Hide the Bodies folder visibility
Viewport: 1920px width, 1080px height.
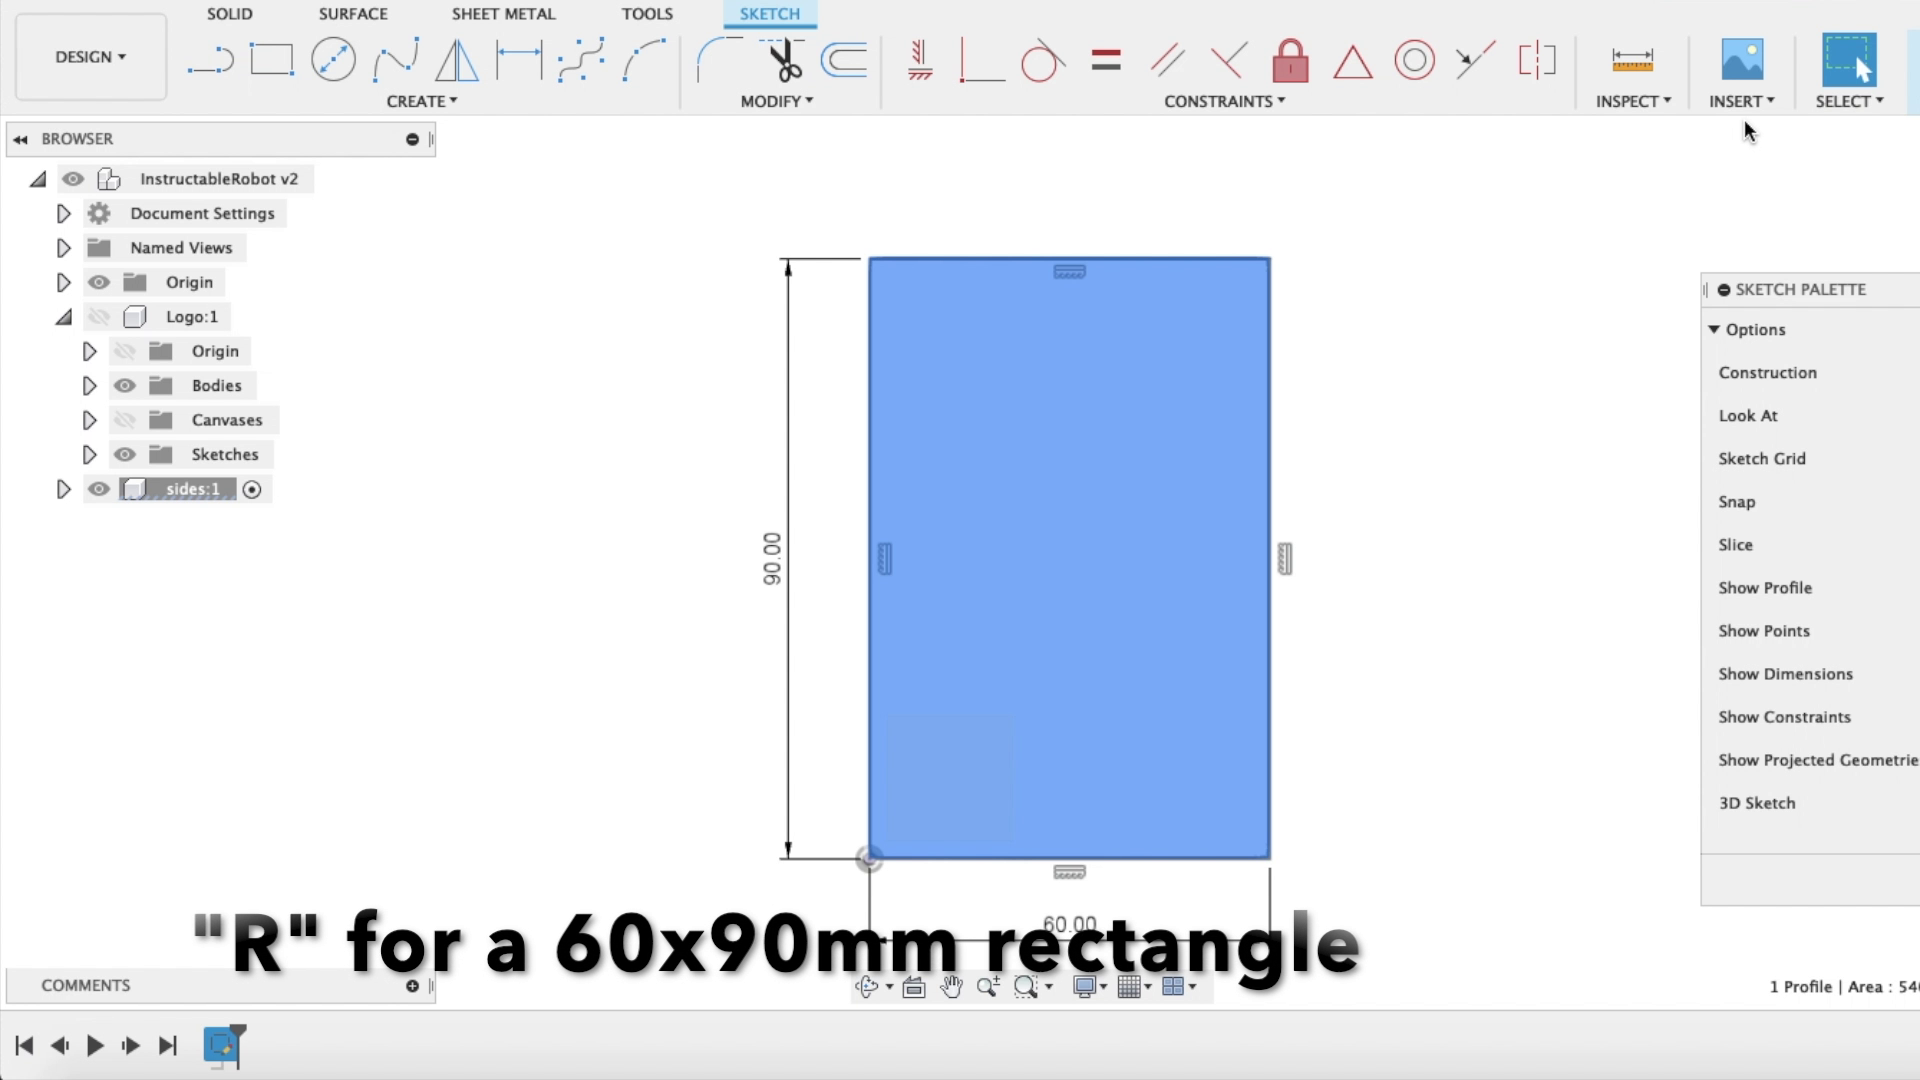pos(124,386)
